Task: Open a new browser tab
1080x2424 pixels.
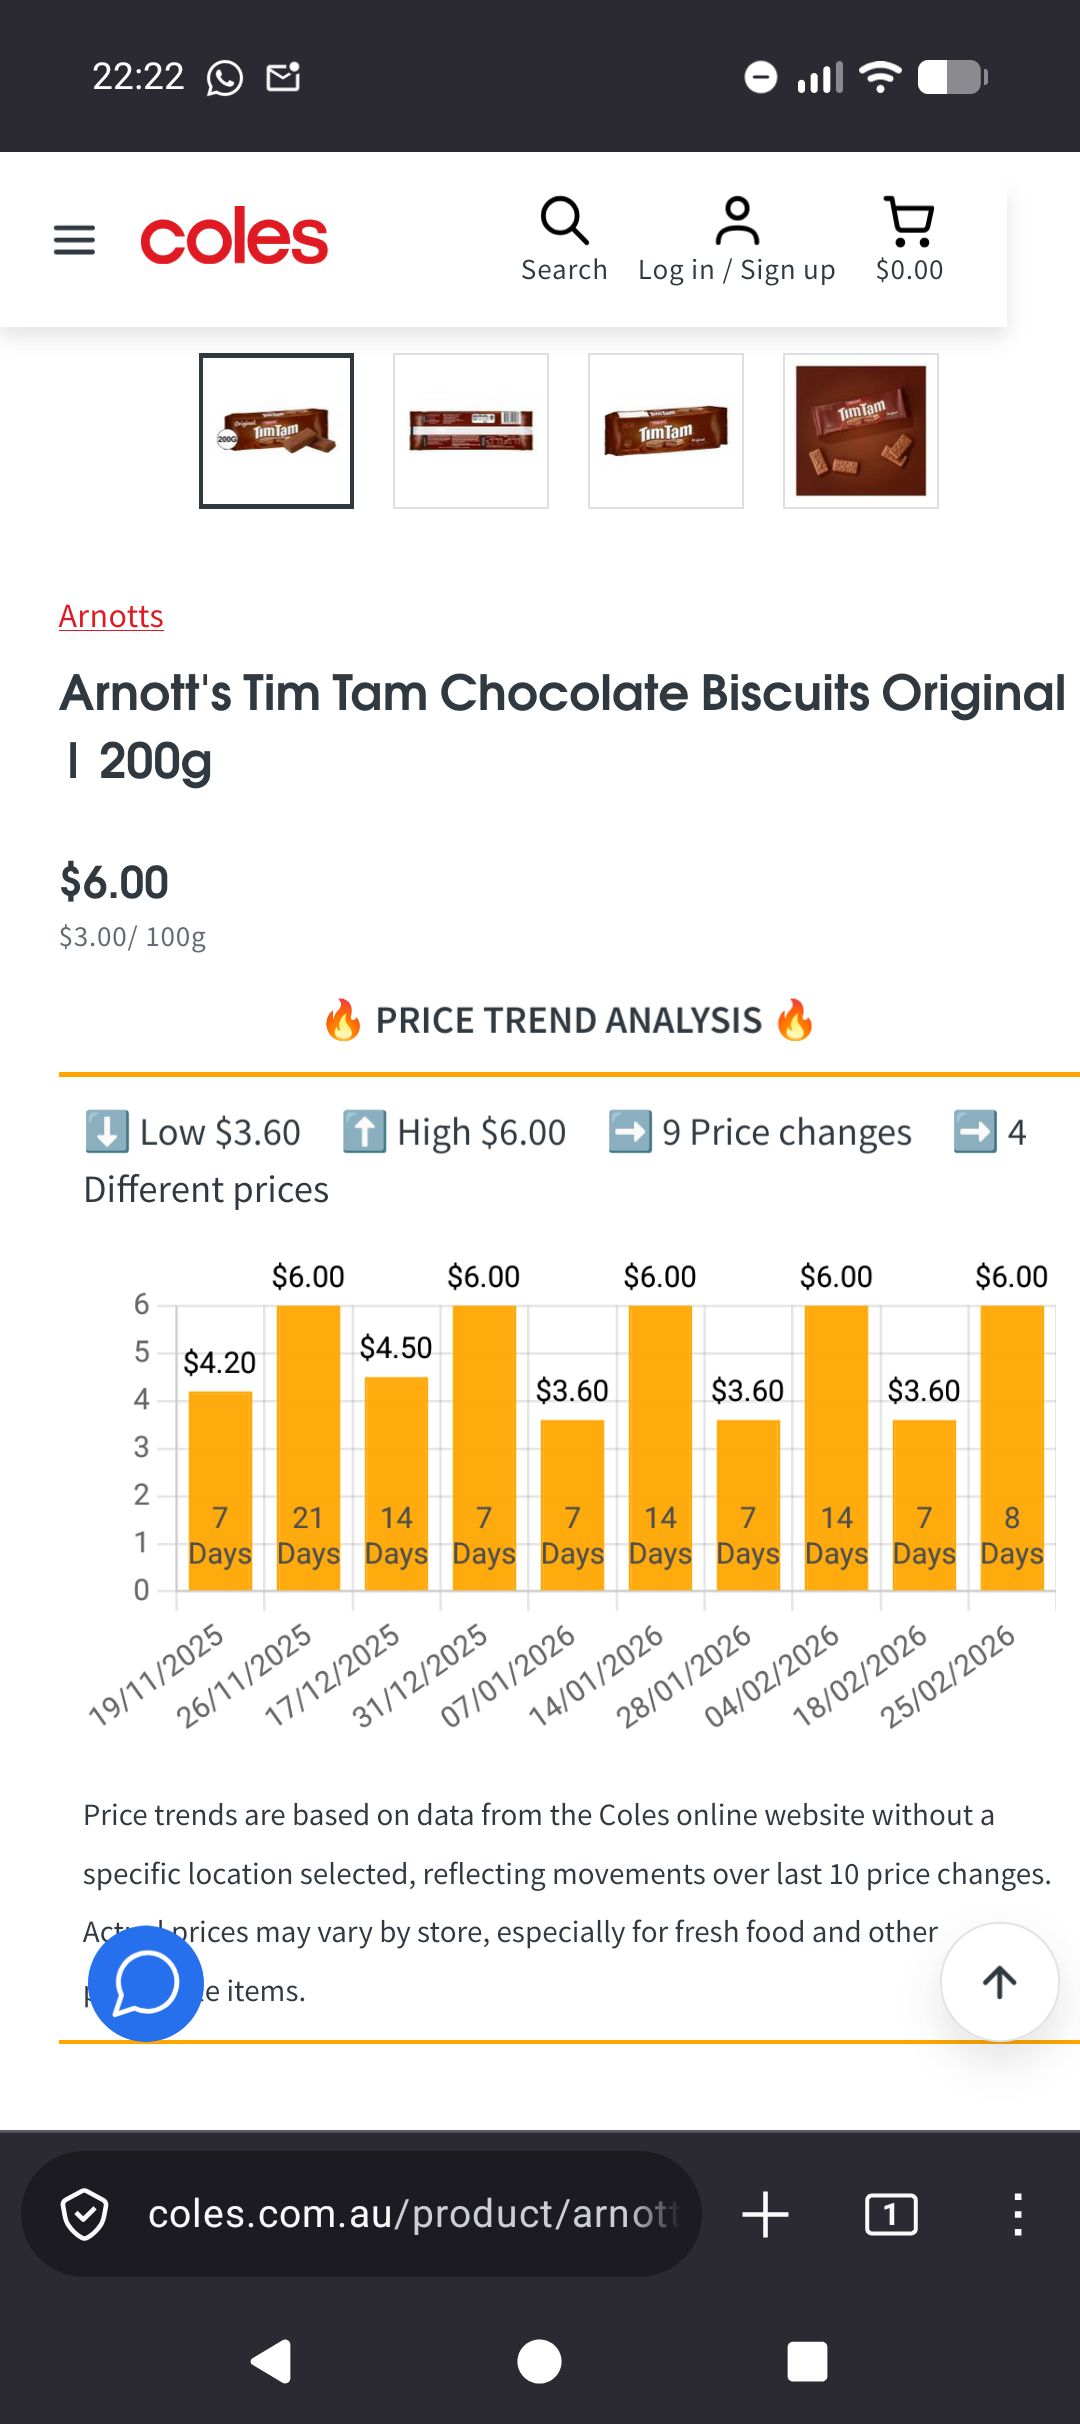Action: coord(766,2214)
